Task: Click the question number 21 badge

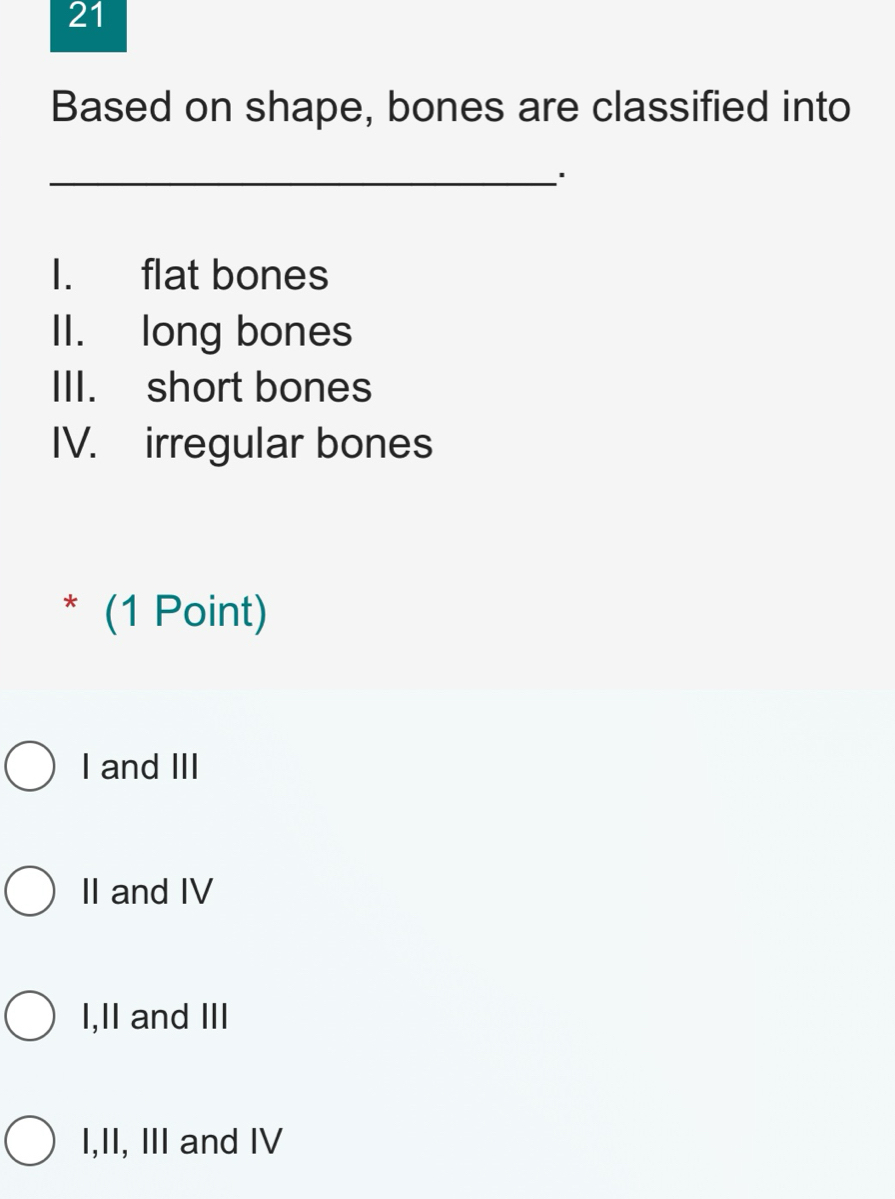Action: coord(88,20)
